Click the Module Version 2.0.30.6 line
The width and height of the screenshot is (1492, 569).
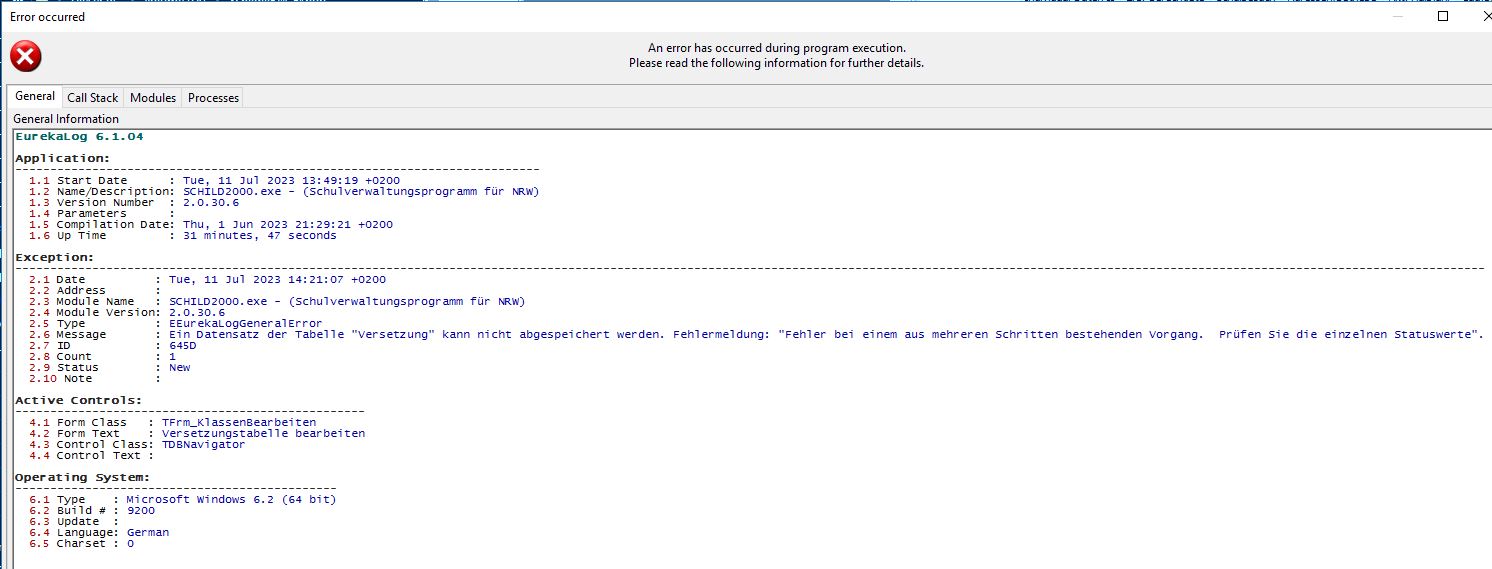pos(128,312)
